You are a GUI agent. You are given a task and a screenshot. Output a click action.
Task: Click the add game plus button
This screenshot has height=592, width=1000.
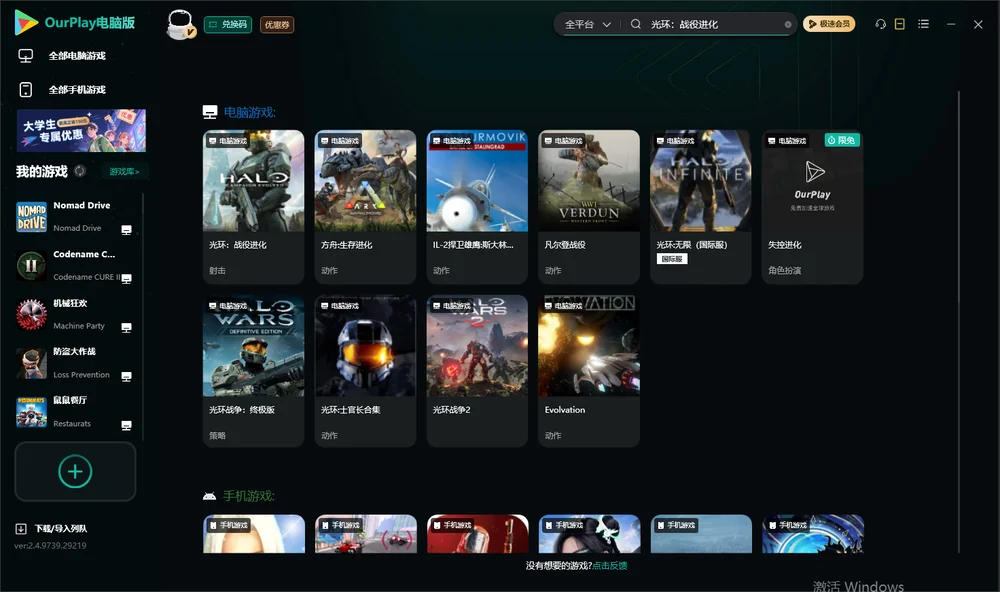click(75, 471)
